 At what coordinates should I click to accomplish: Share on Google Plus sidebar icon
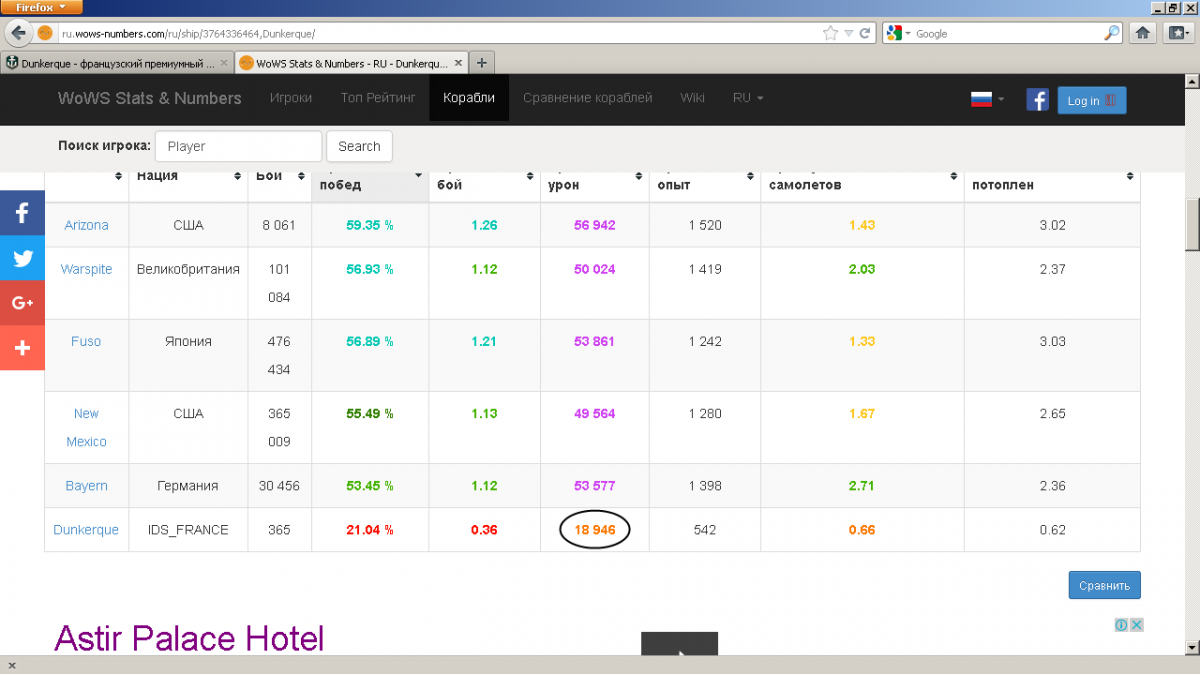coord(22,303)
